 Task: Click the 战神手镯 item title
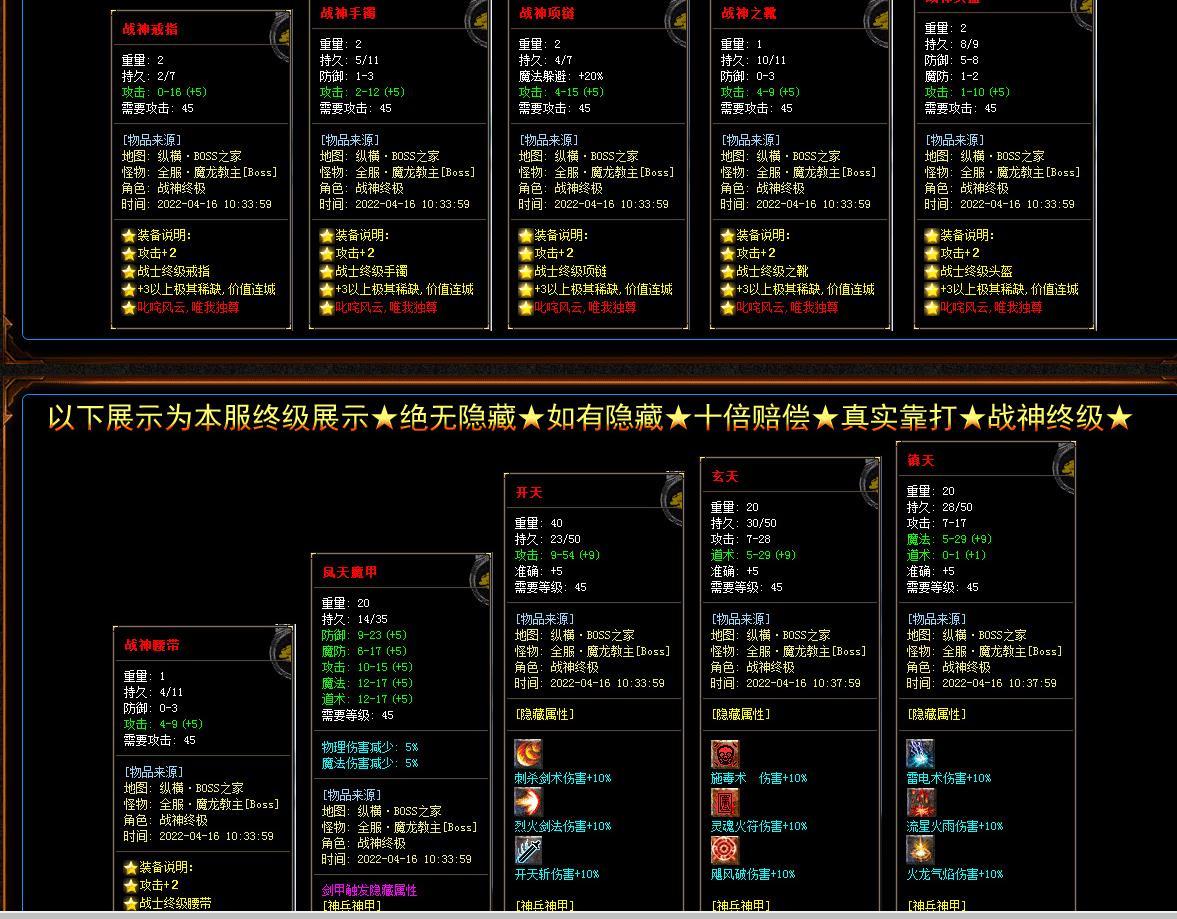pos(349,14)
